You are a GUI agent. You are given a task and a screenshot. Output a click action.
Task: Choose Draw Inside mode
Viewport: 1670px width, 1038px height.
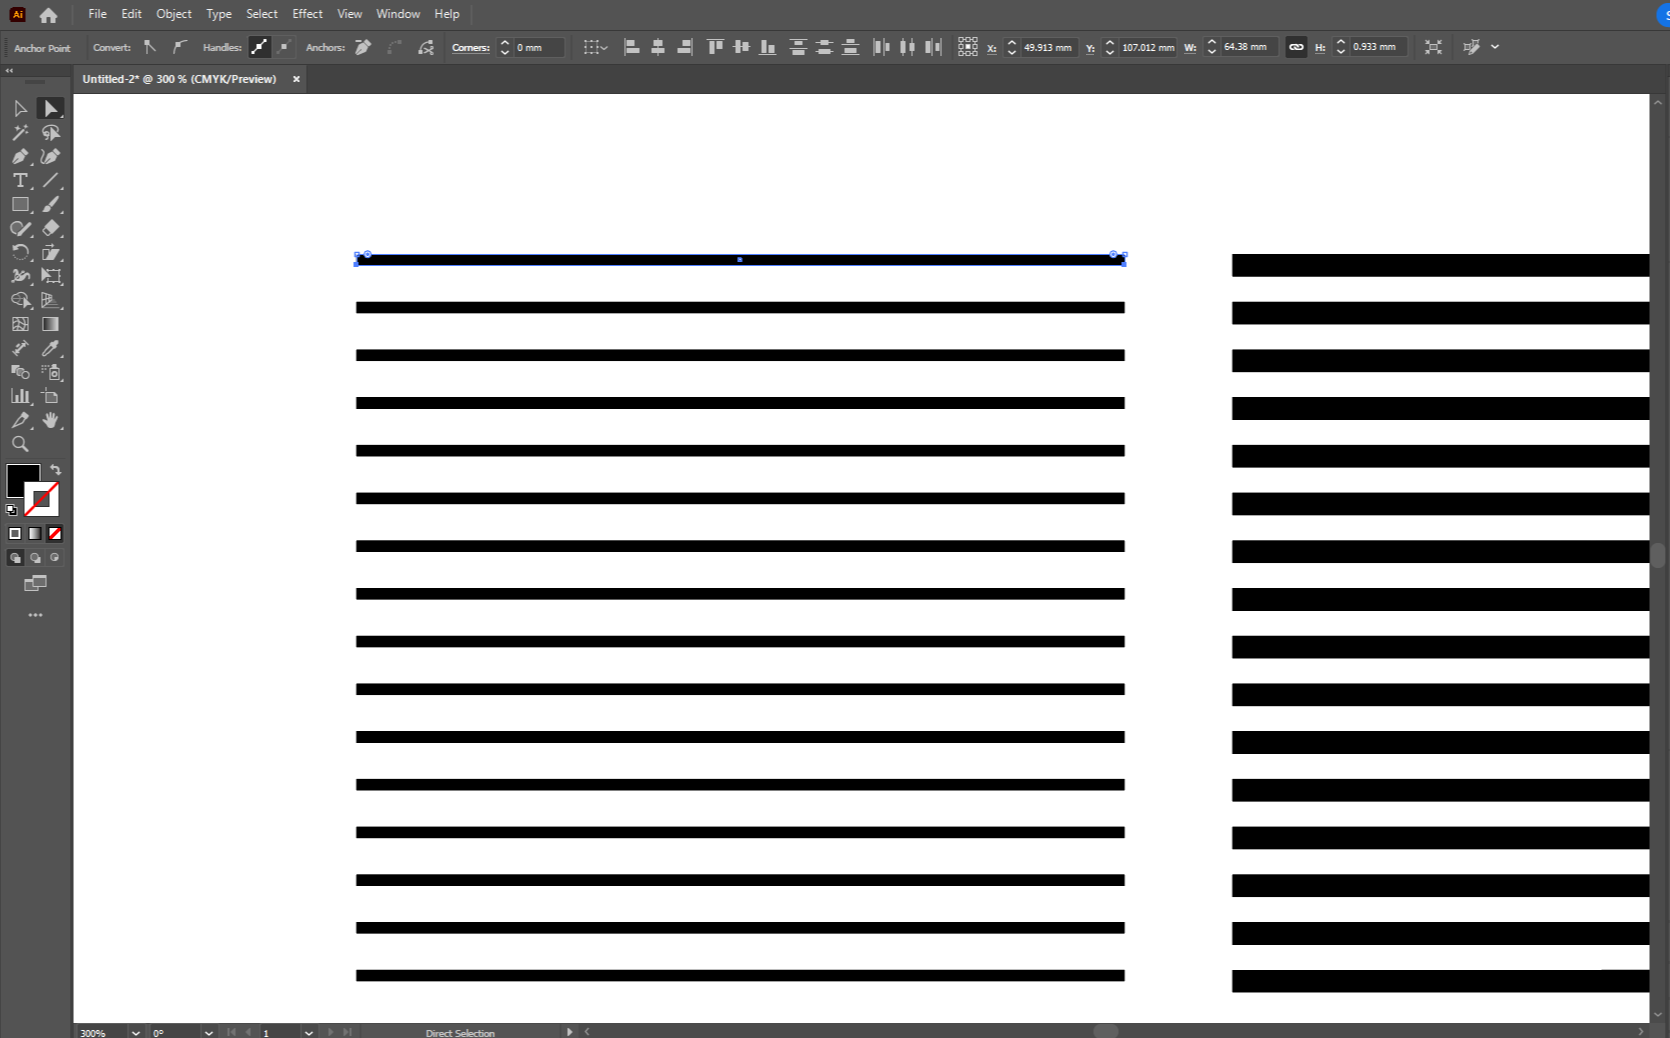(x=55, y=558)
